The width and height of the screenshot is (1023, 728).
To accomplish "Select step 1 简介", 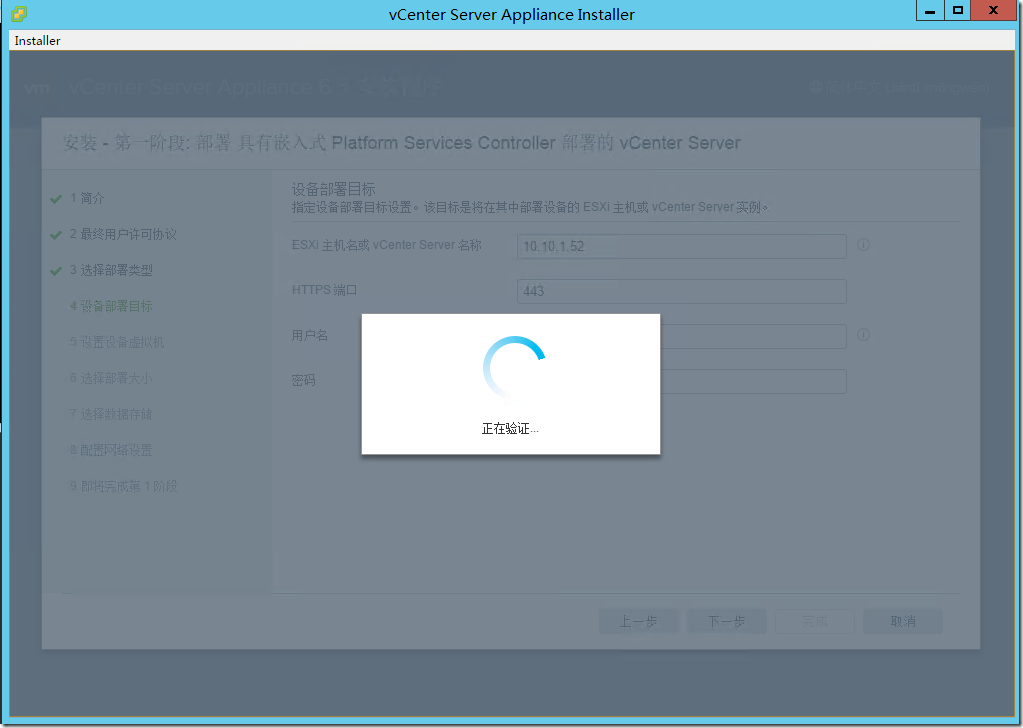I will pyautogui.click(x=87, y=198).
